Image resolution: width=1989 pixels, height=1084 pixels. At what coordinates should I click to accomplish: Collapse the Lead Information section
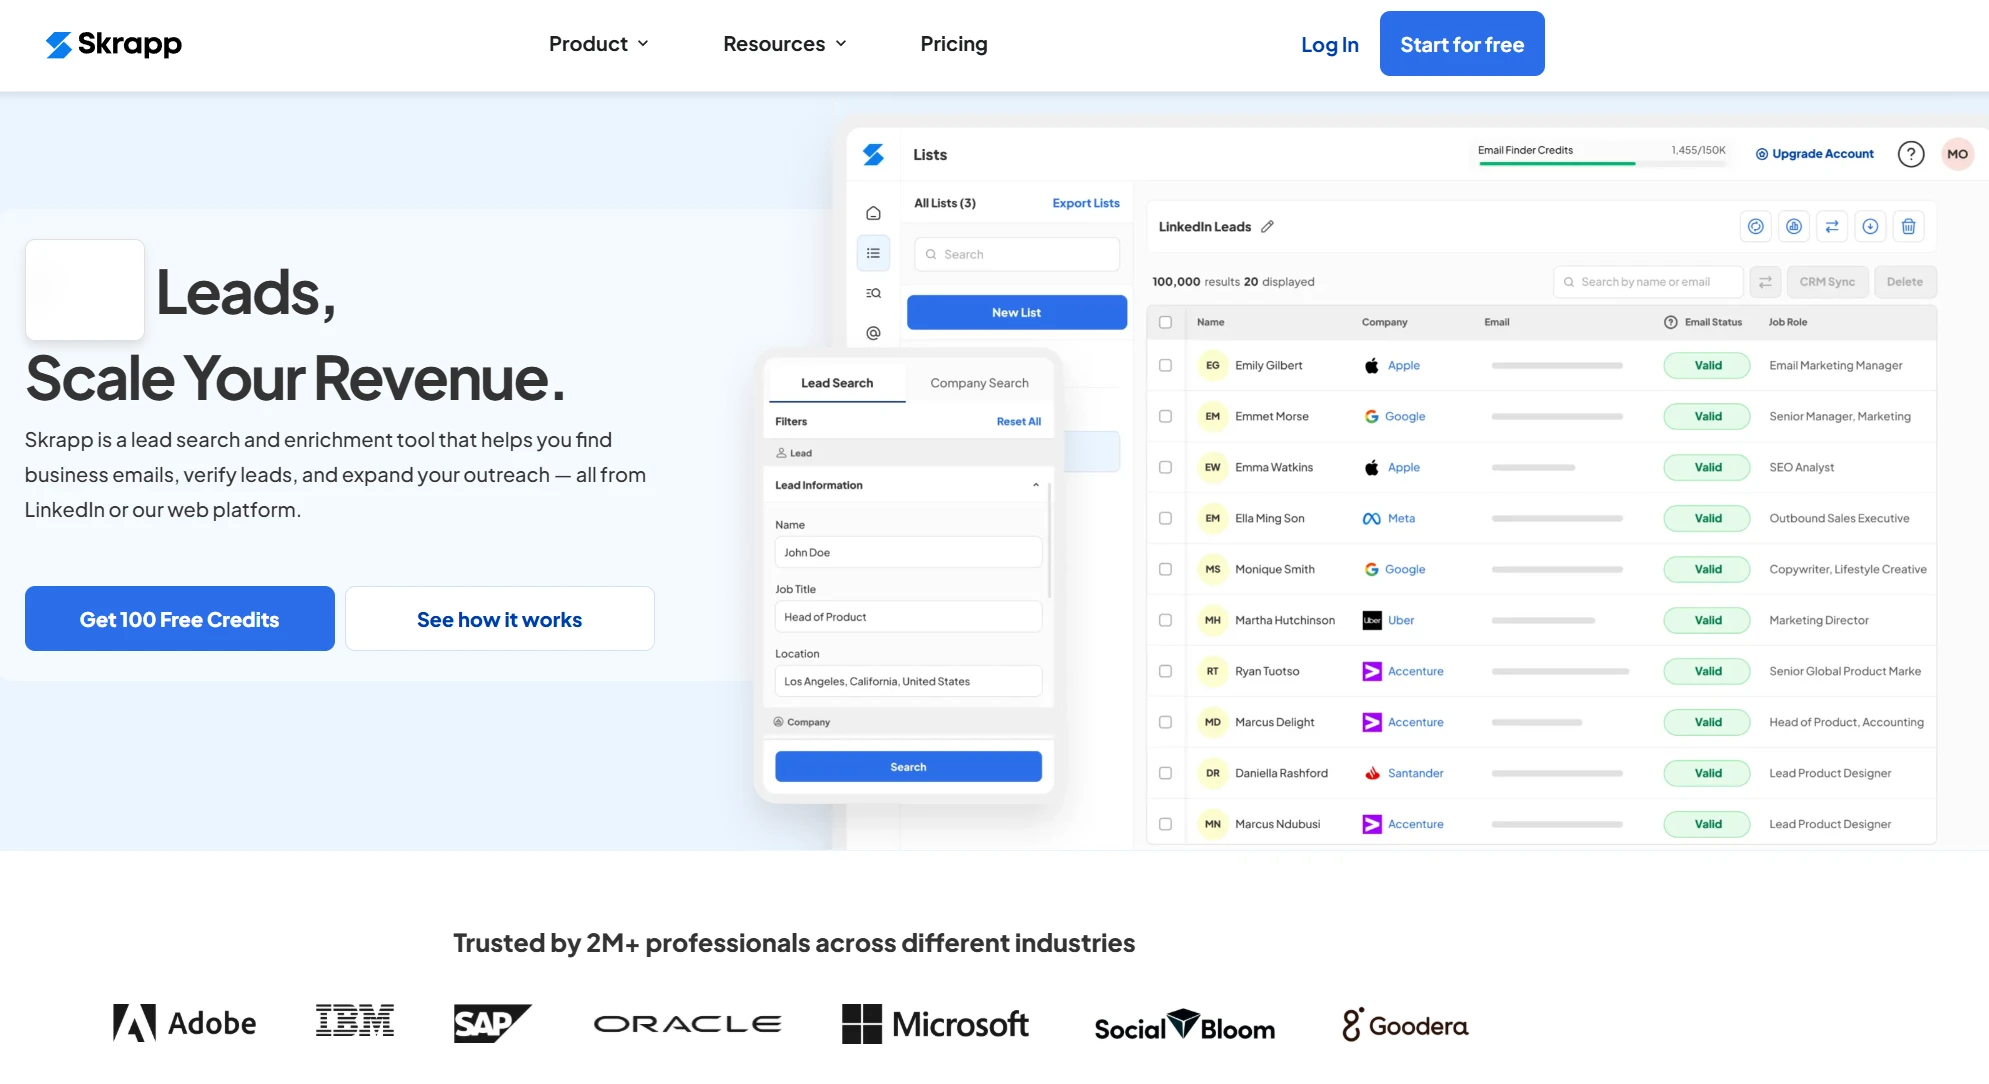tap(1035, 485)
